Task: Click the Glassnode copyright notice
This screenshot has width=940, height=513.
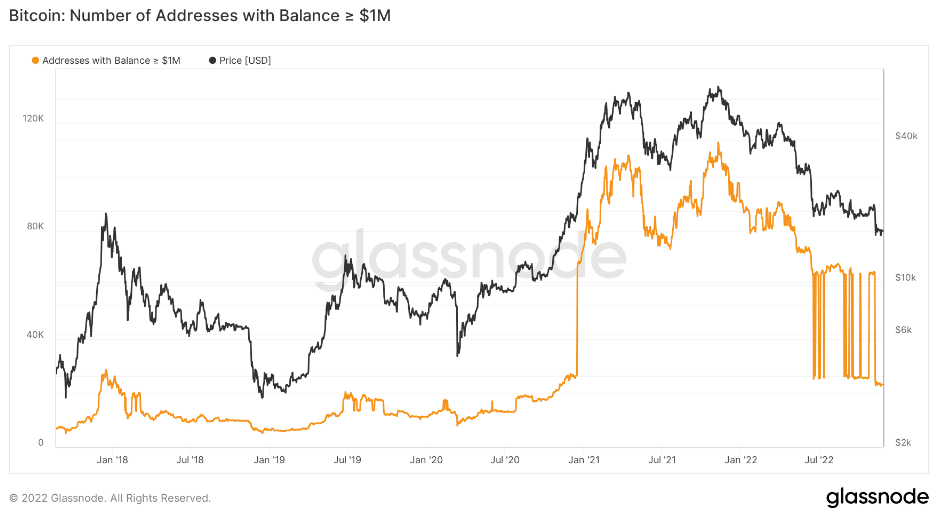Action: [x=110, y=498]
